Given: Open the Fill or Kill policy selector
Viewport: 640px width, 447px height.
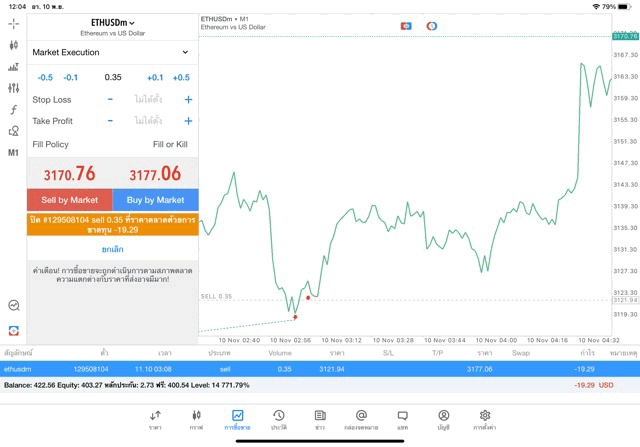Looking at the screenshot, I should click(169, 145).
